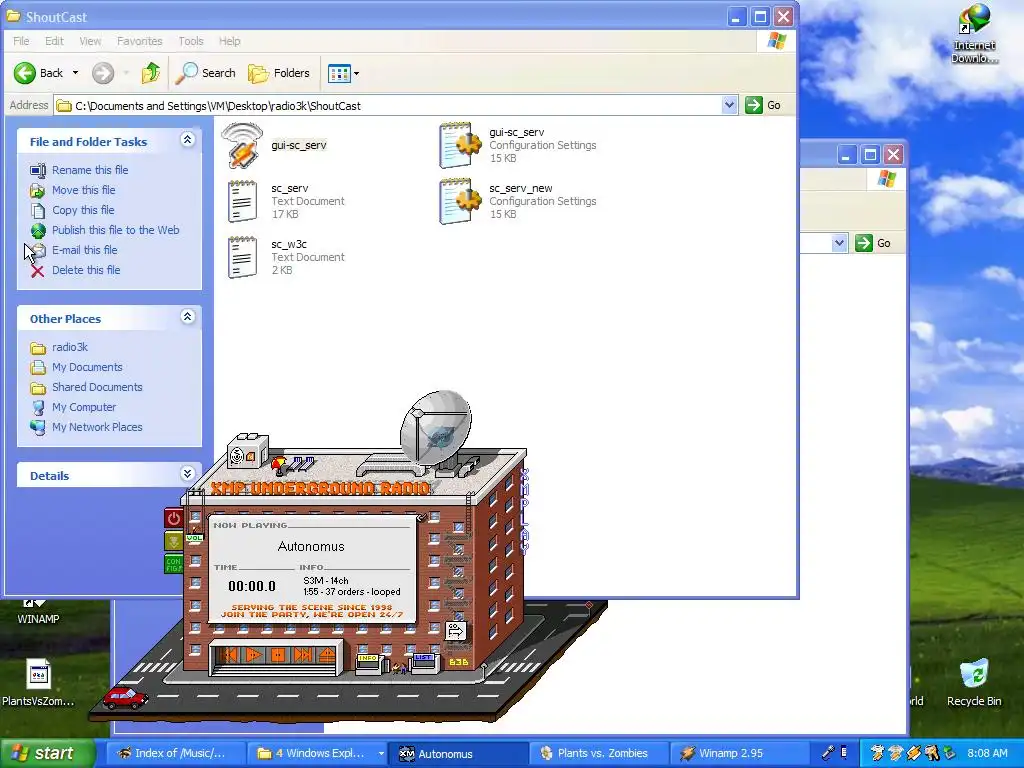Click Rename this file link
Image resolution: width=1024 pixels, height=768 pixels.
point(90,170)
